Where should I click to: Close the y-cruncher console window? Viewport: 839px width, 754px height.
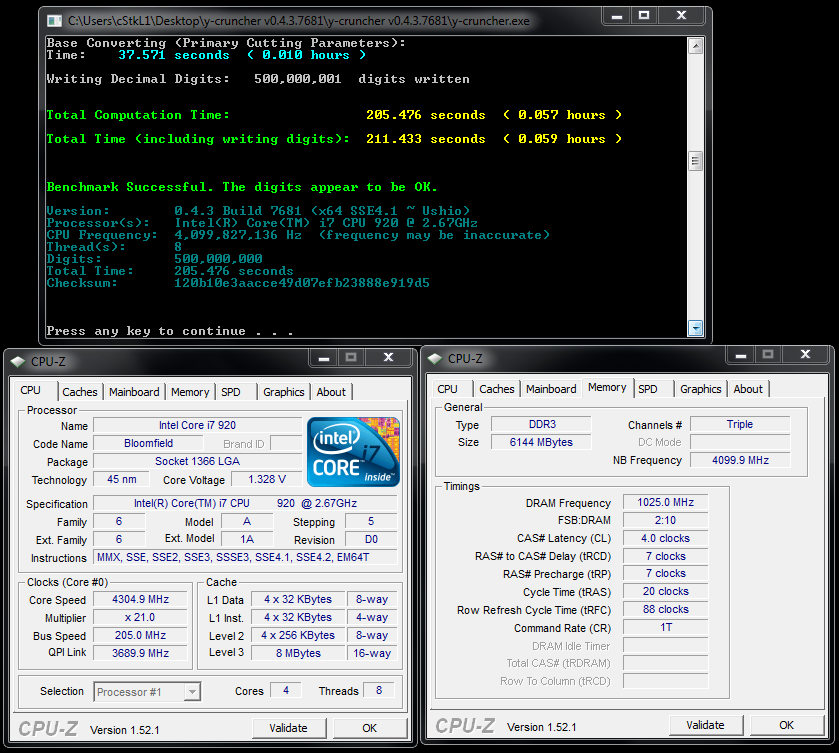[x=679, y=17]
